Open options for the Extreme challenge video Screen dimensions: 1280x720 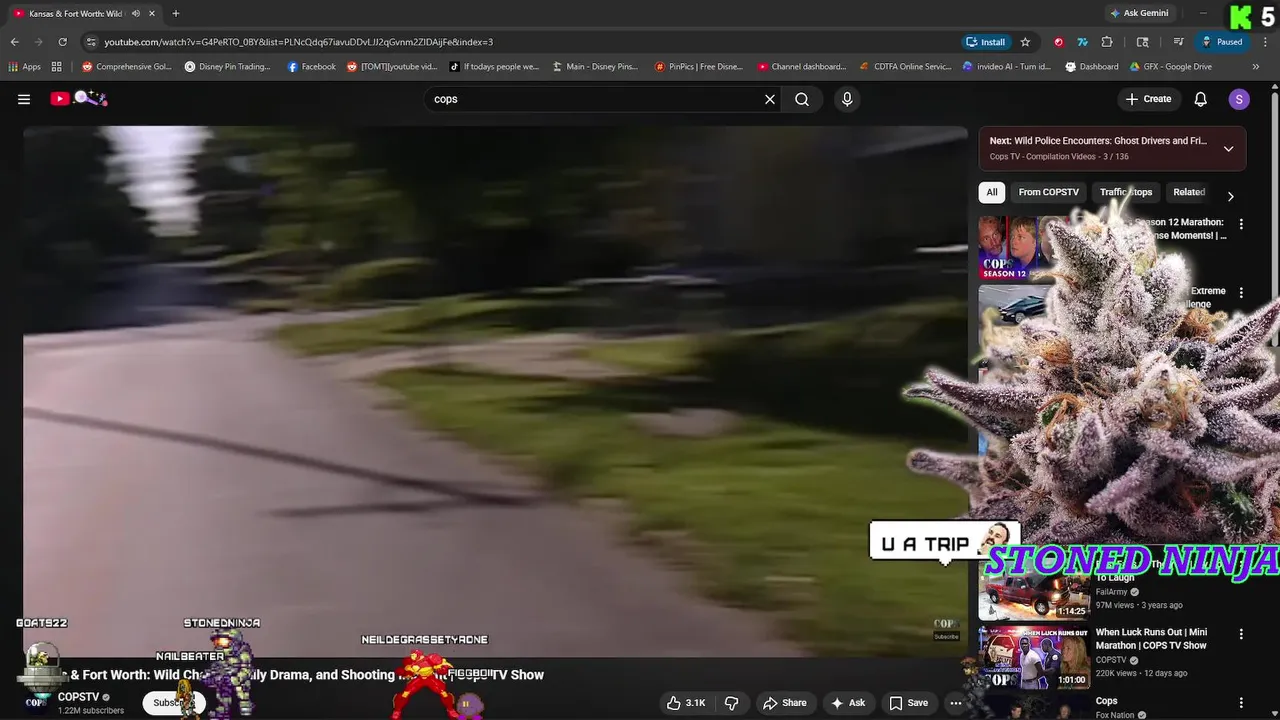(x=1241, y=293)
